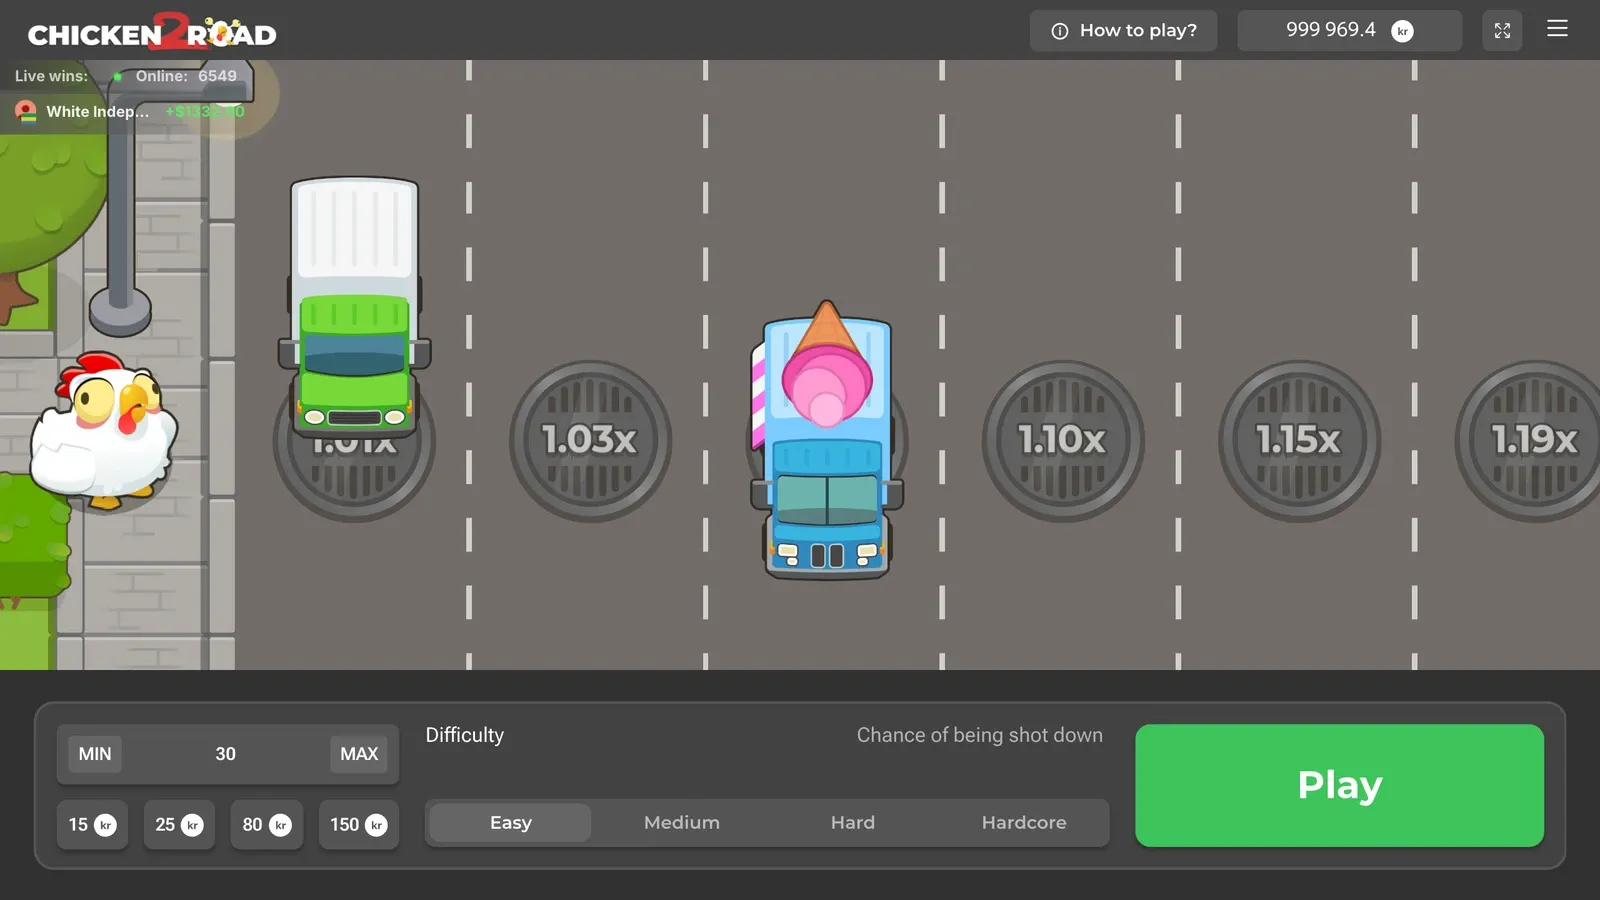Viewport: 1600px width, 900px height.
Task: Choose the 15 kr quick bet
Action: (92, 825)
